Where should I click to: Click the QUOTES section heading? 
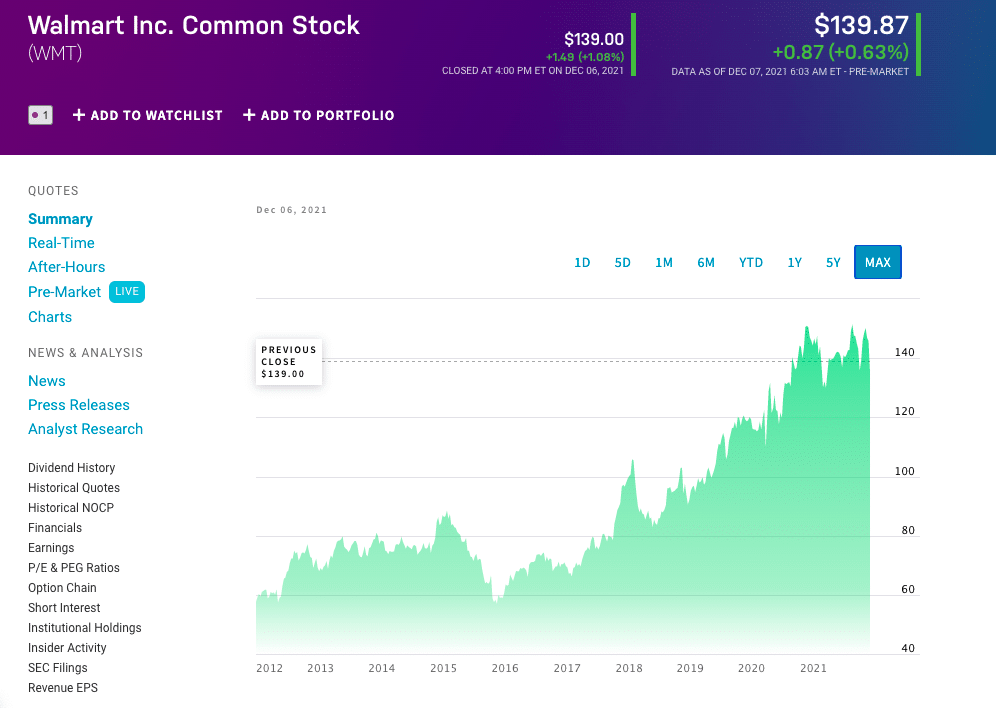pos(53,191)
